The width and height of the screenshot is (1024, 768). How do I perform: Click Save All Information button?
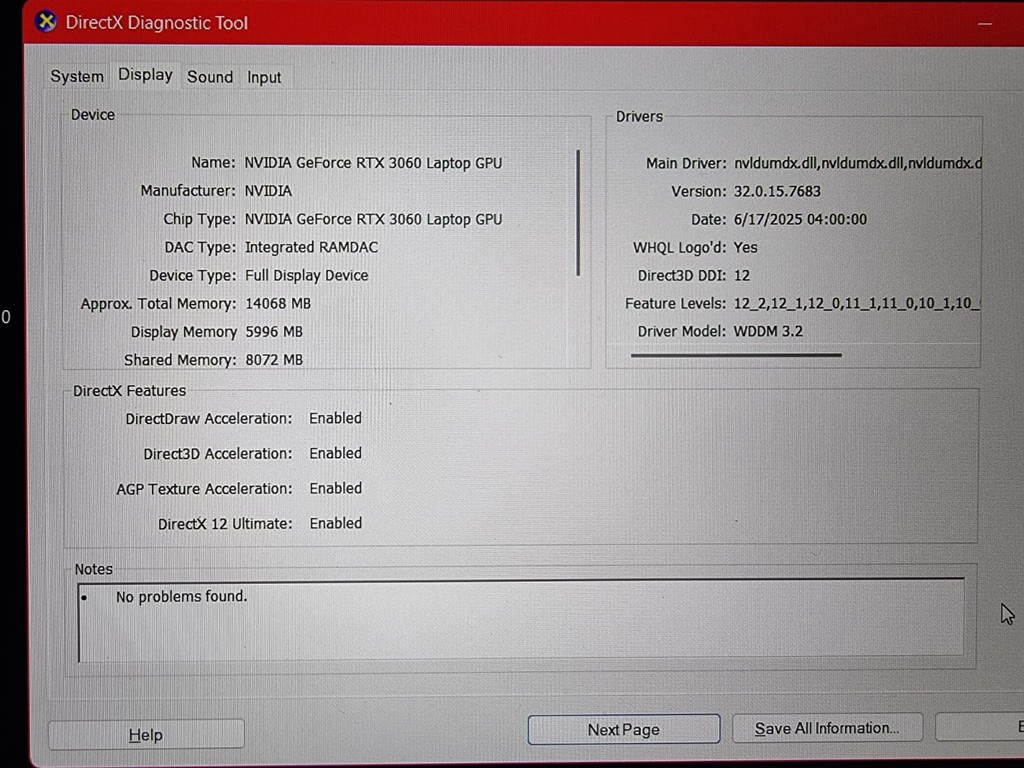827,728
